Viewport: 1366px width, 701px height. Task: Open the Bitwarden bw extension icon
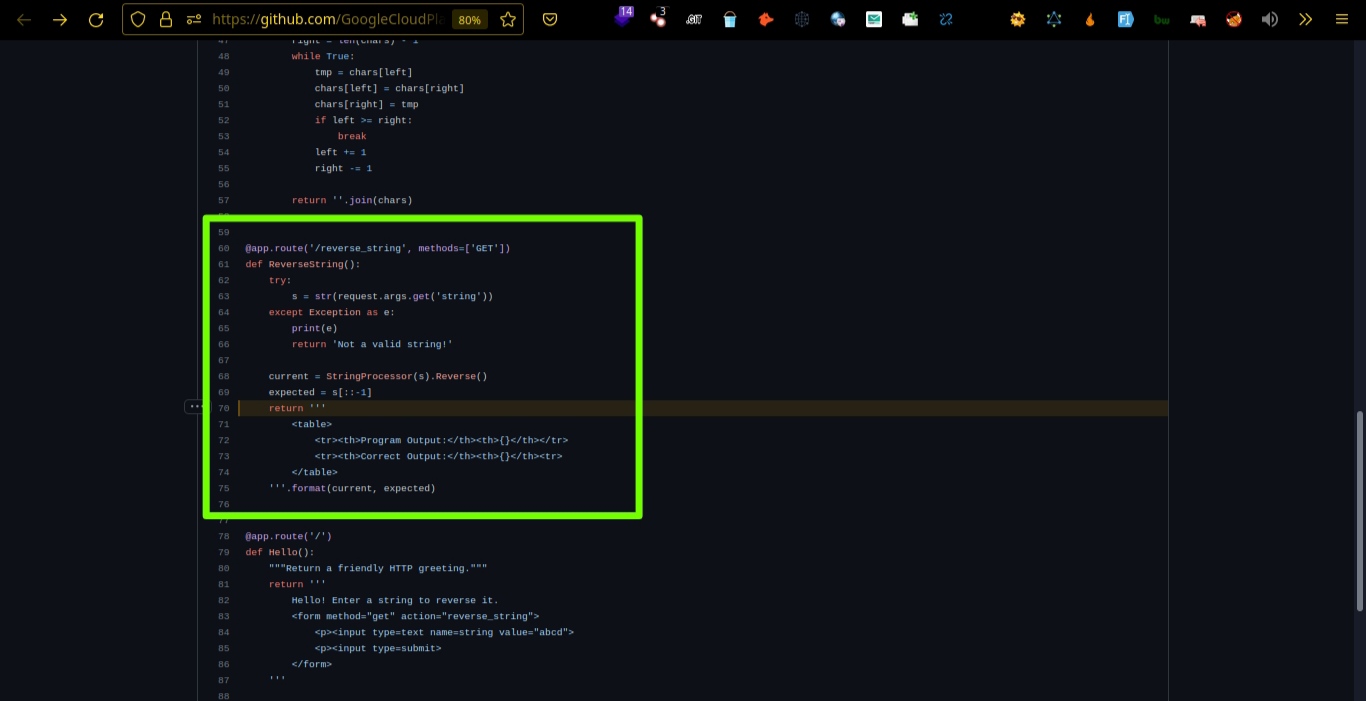pos(1162,19)
